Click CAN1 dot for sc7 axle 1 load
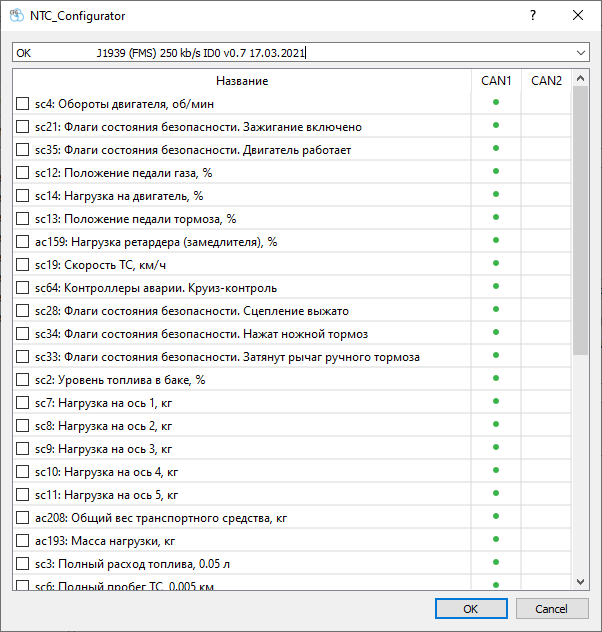 coord(496,401)
